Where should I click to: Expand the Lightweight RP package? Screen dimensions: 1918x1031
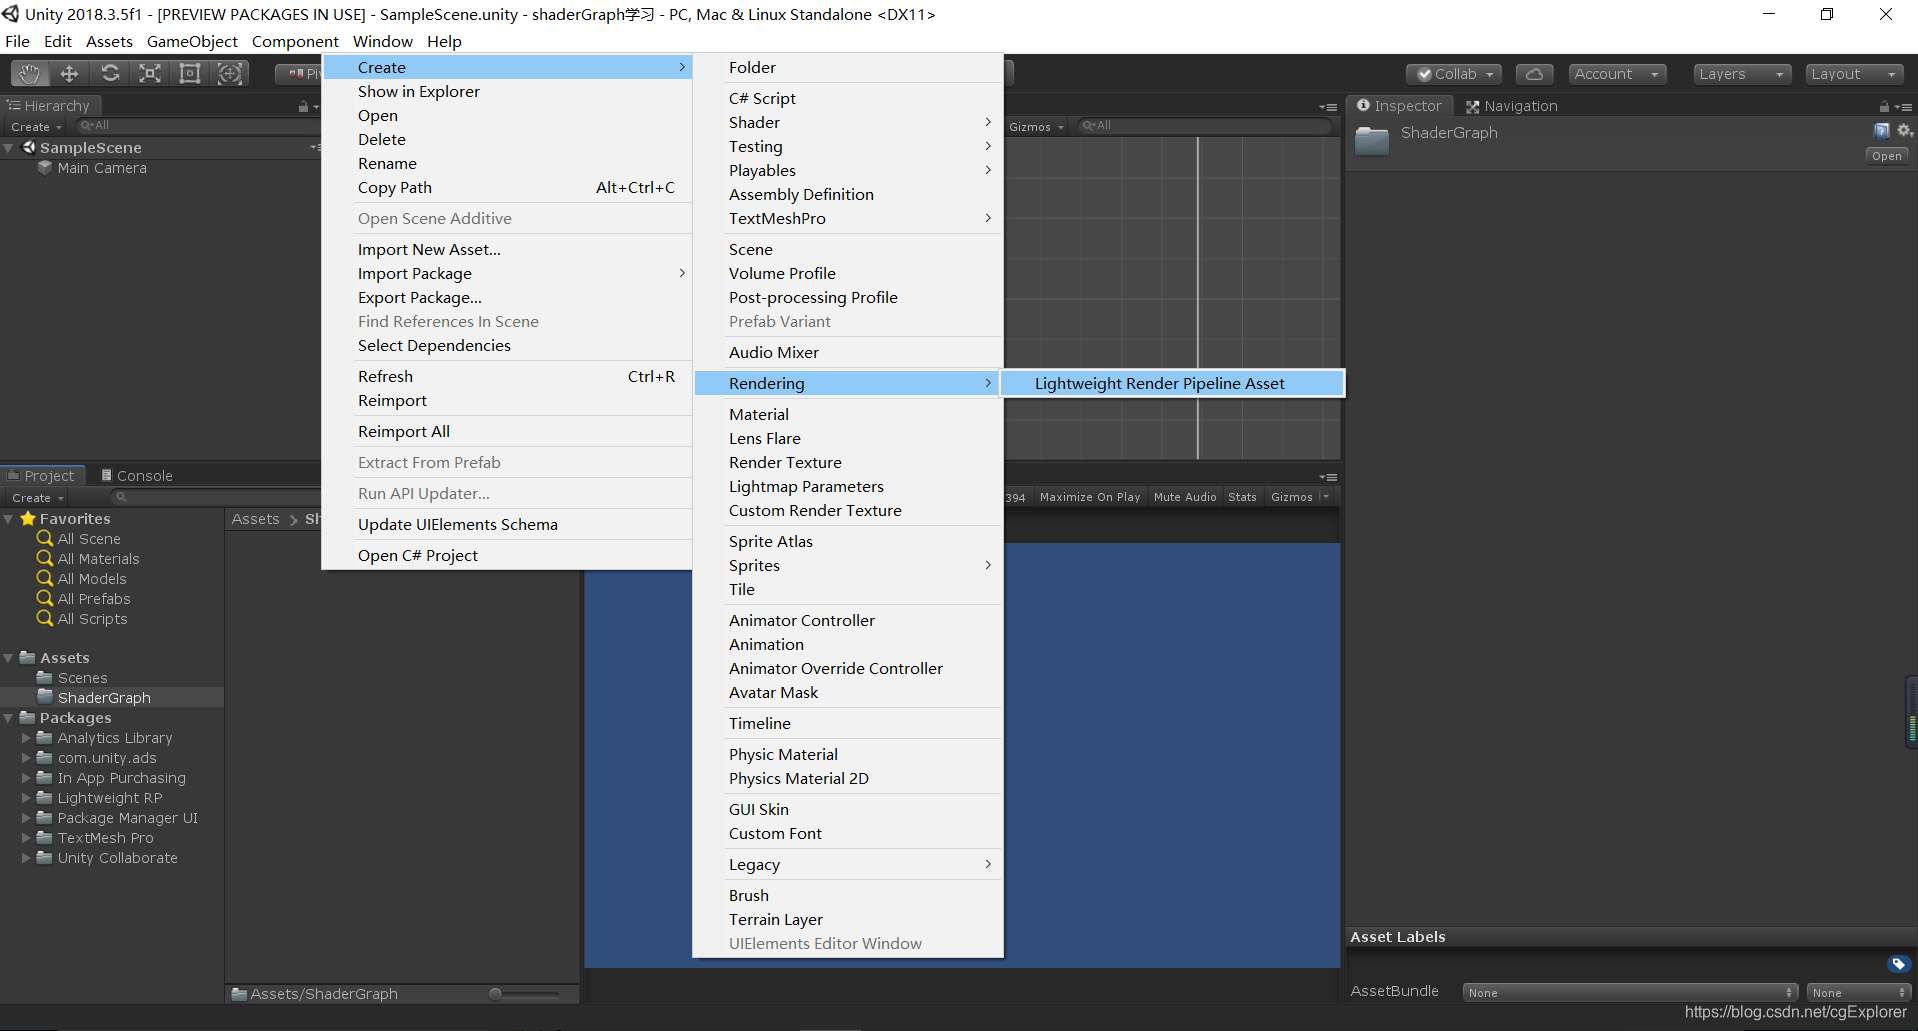26,798
